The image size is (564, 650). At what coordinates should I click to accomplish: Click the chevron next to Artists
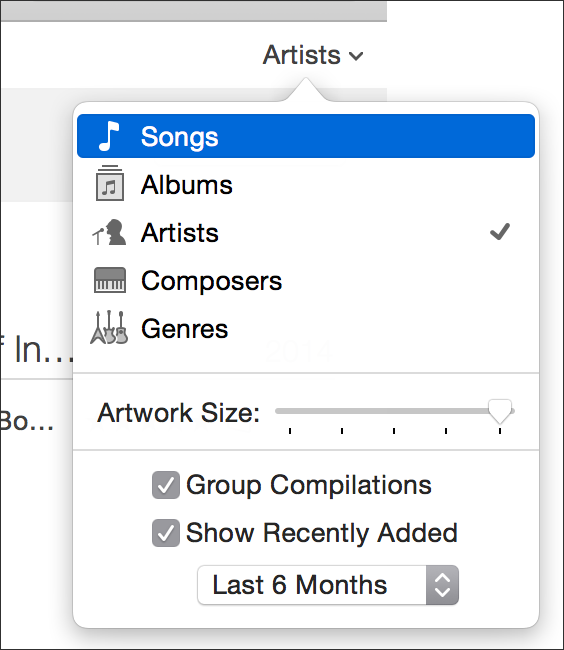[x=356, y=56]
